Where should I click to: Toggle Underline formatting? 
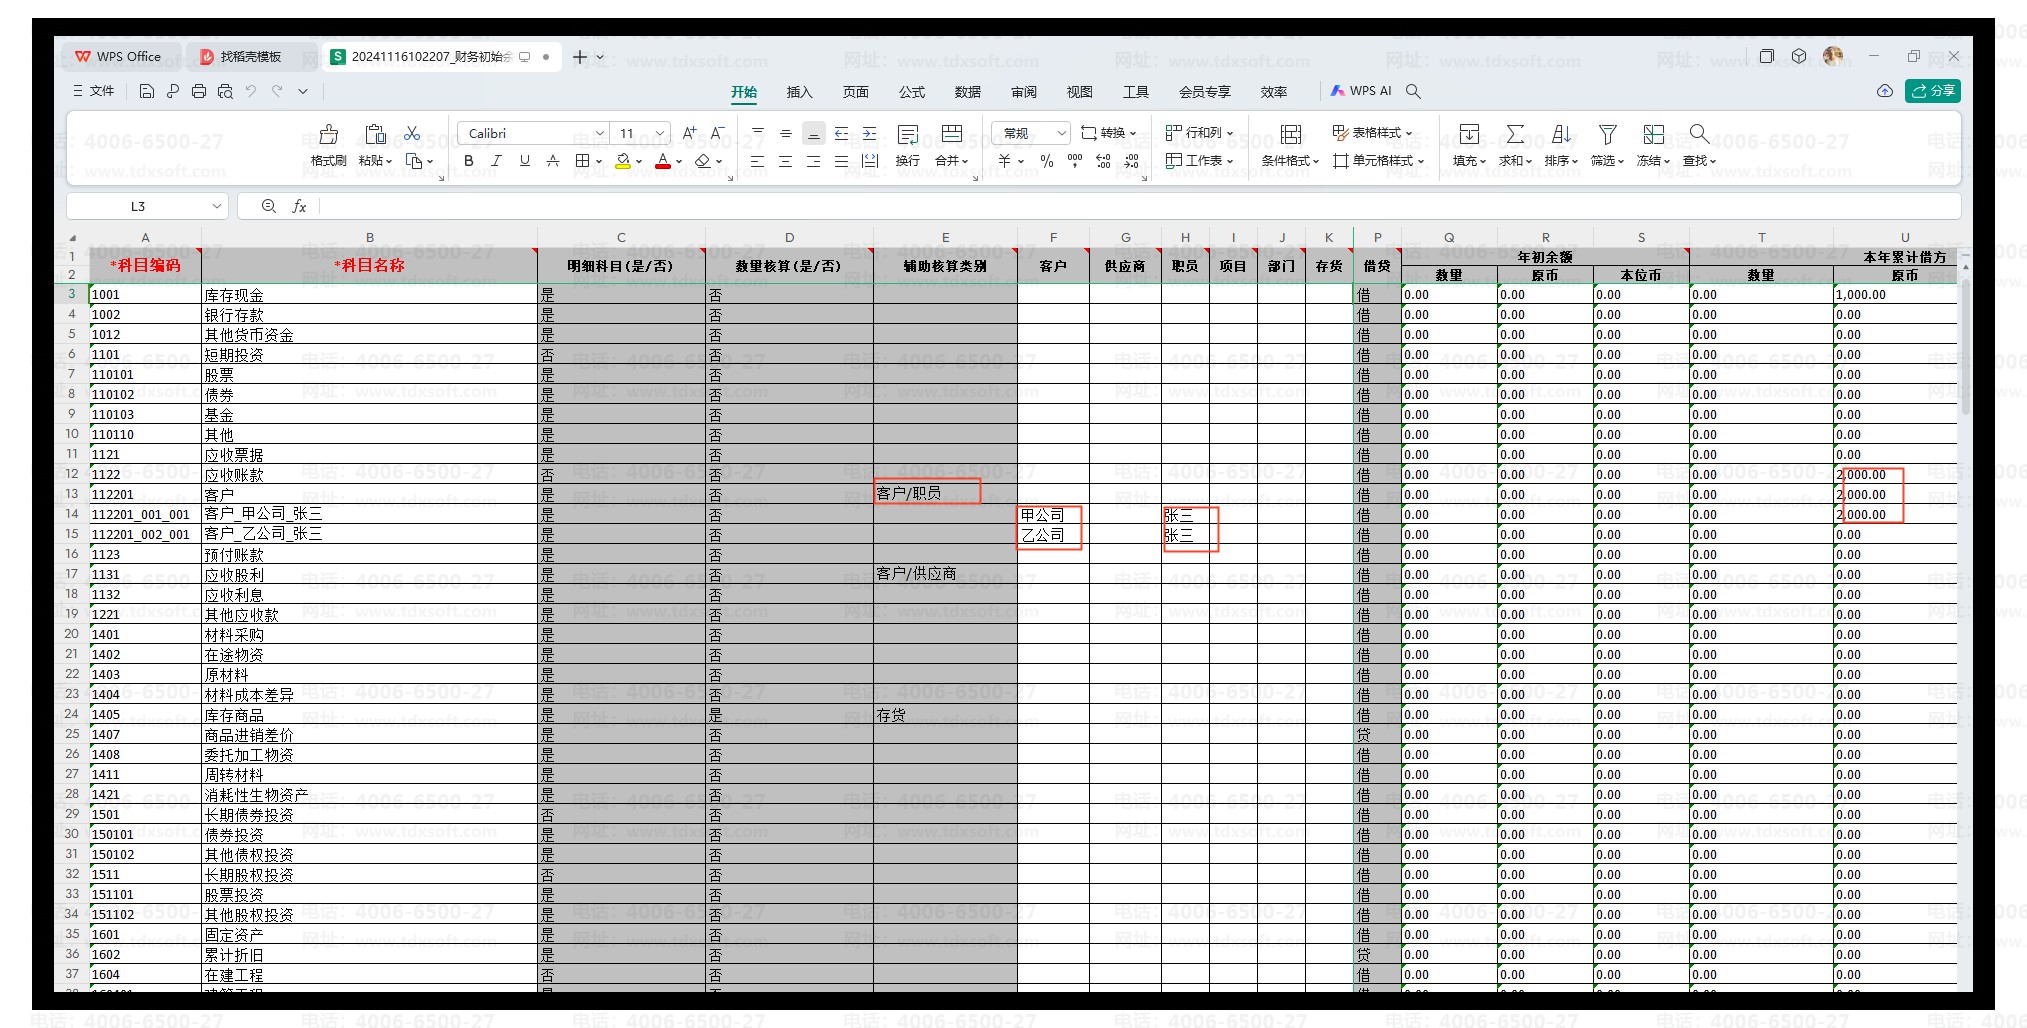524,161
